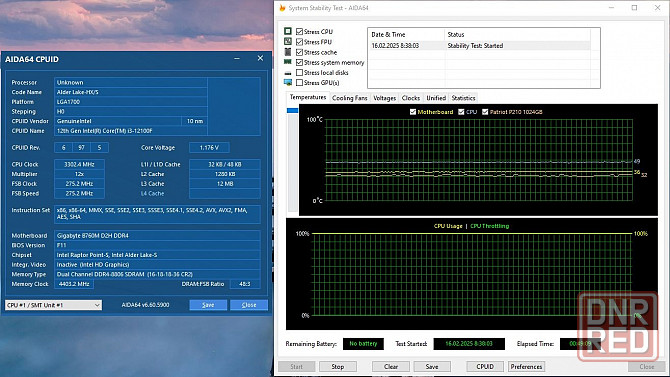Screen dimensions: 670x377
Task: Toggle Patriot P210 1024GB graph checkbox
Action: click(485, 112)
